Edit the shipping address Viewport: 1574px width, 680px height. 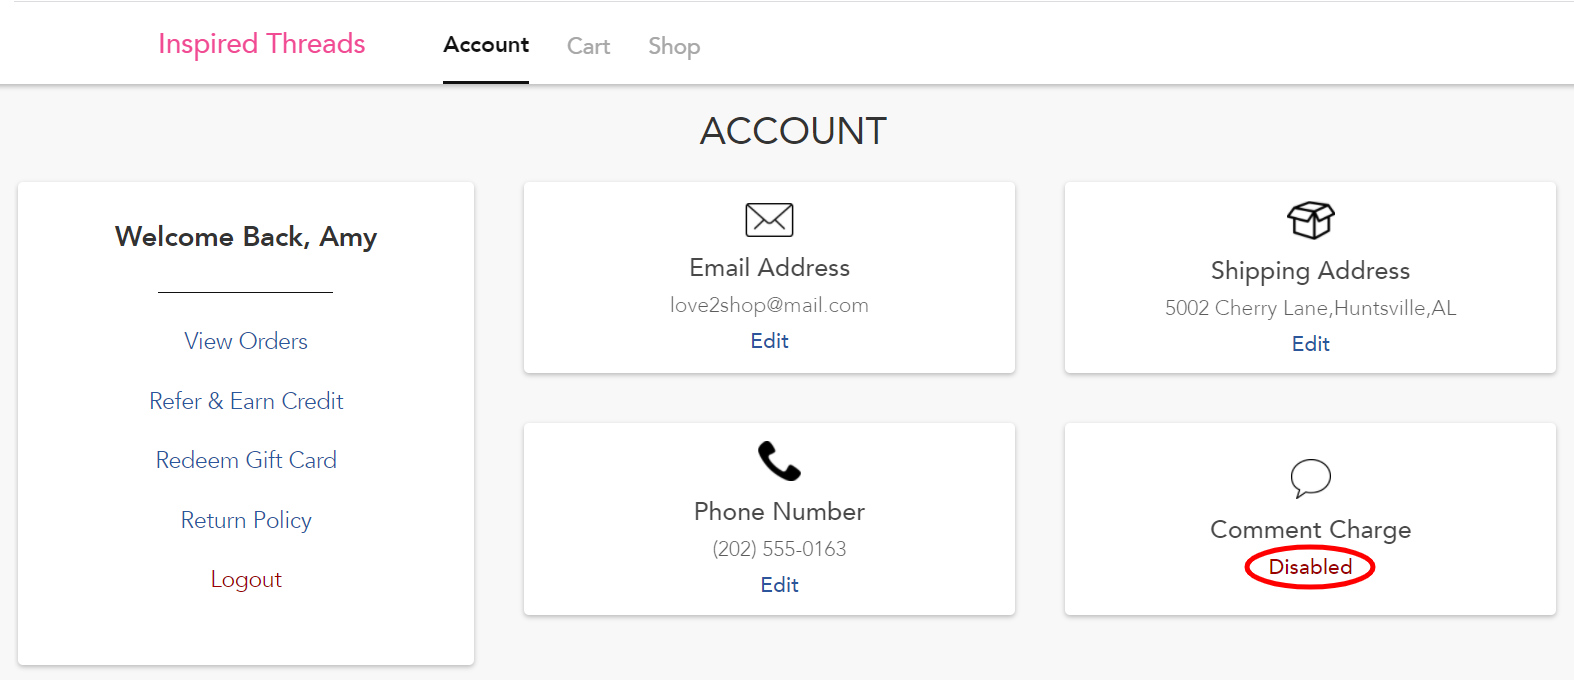1310,344
